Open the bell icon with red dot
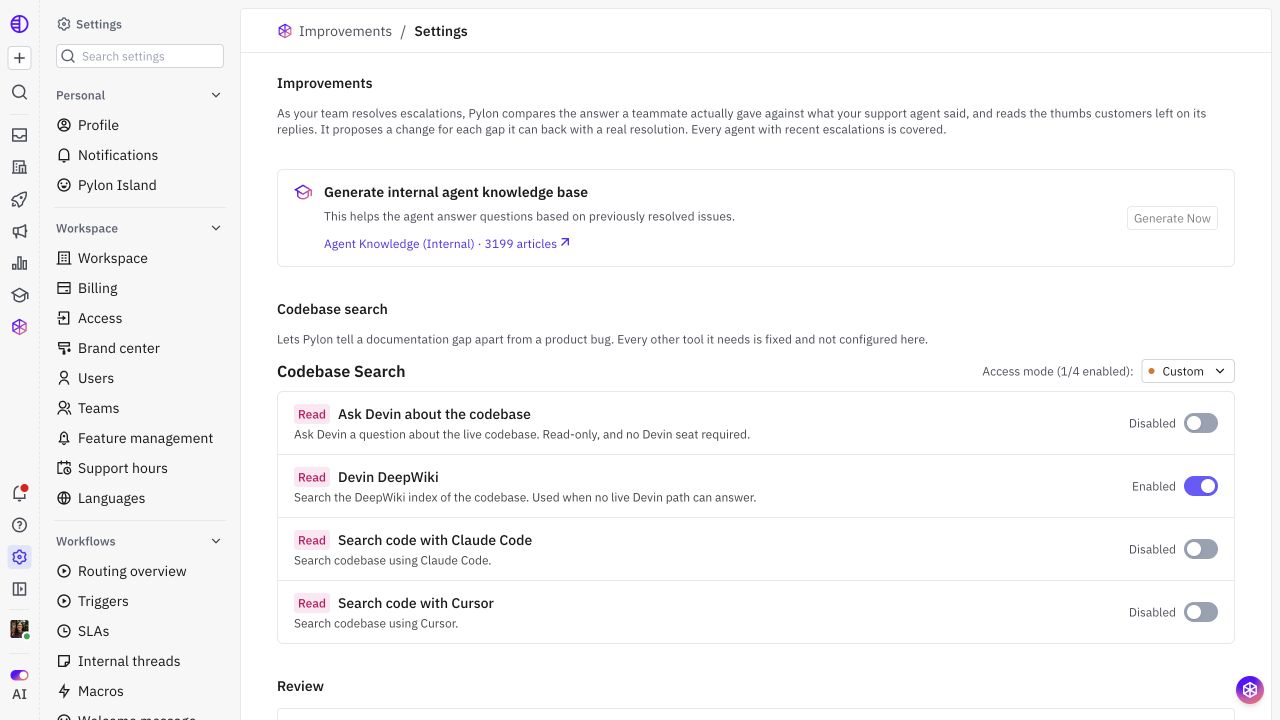The height and width of the screenshot is (720, 1280). click(19, 493)
